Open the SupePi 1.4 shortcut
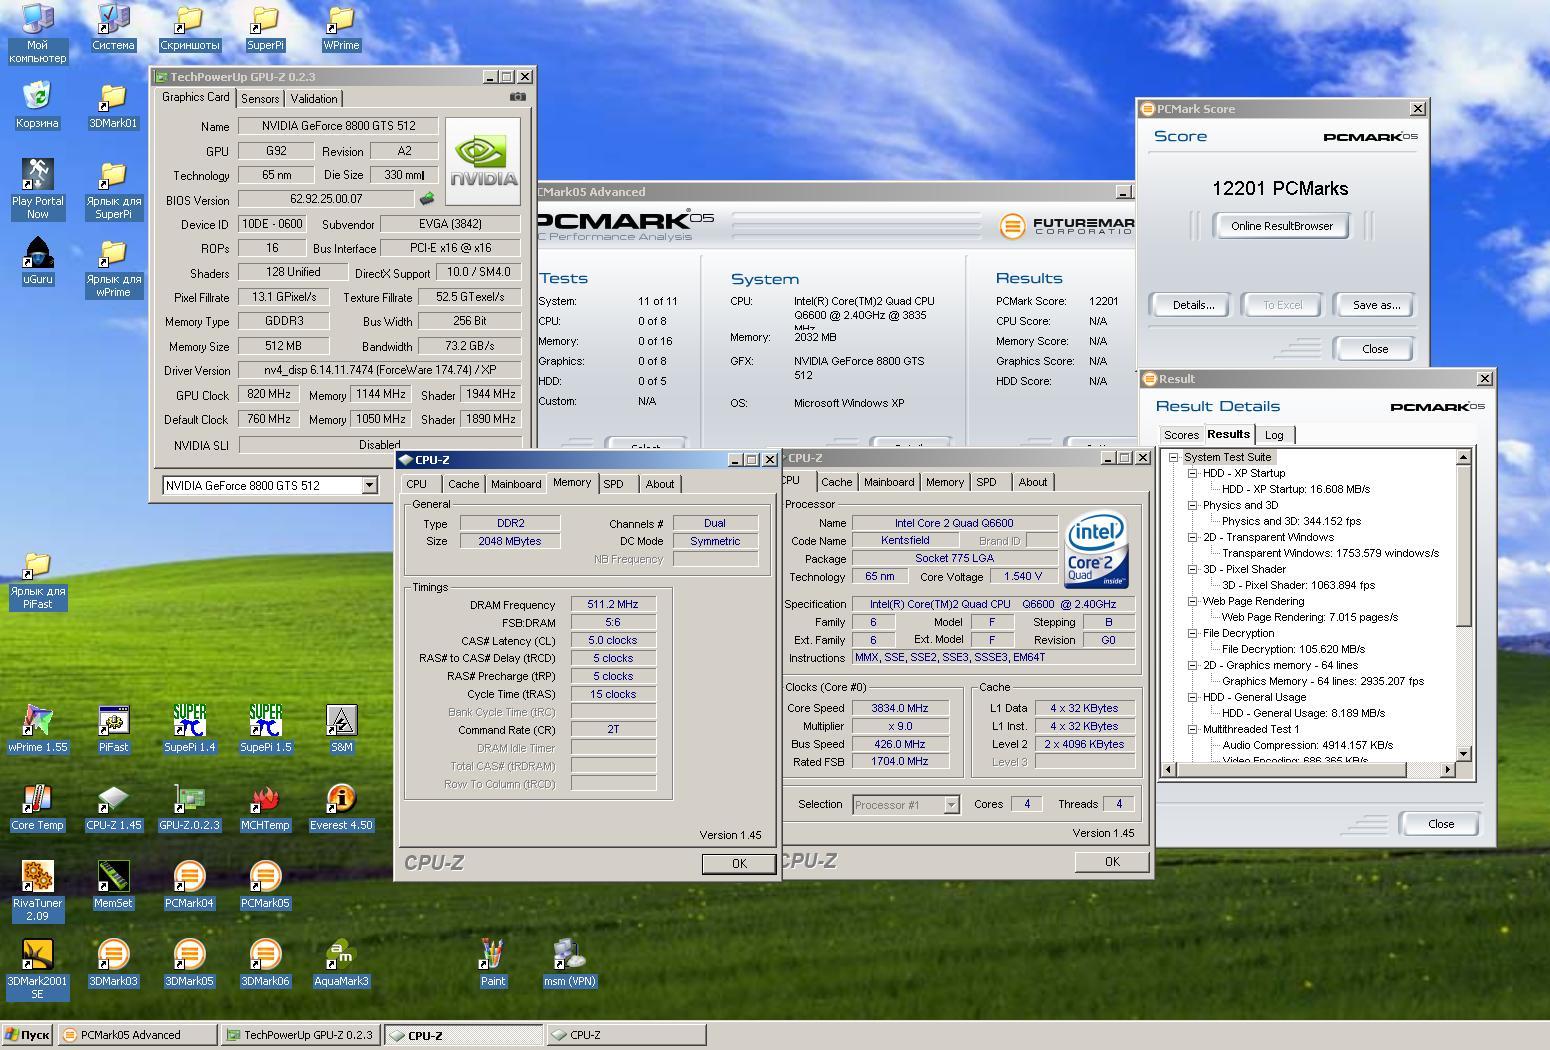The width and height of the screenshot is (1550, 1050). pyautogui.click(x=189, y=728)
